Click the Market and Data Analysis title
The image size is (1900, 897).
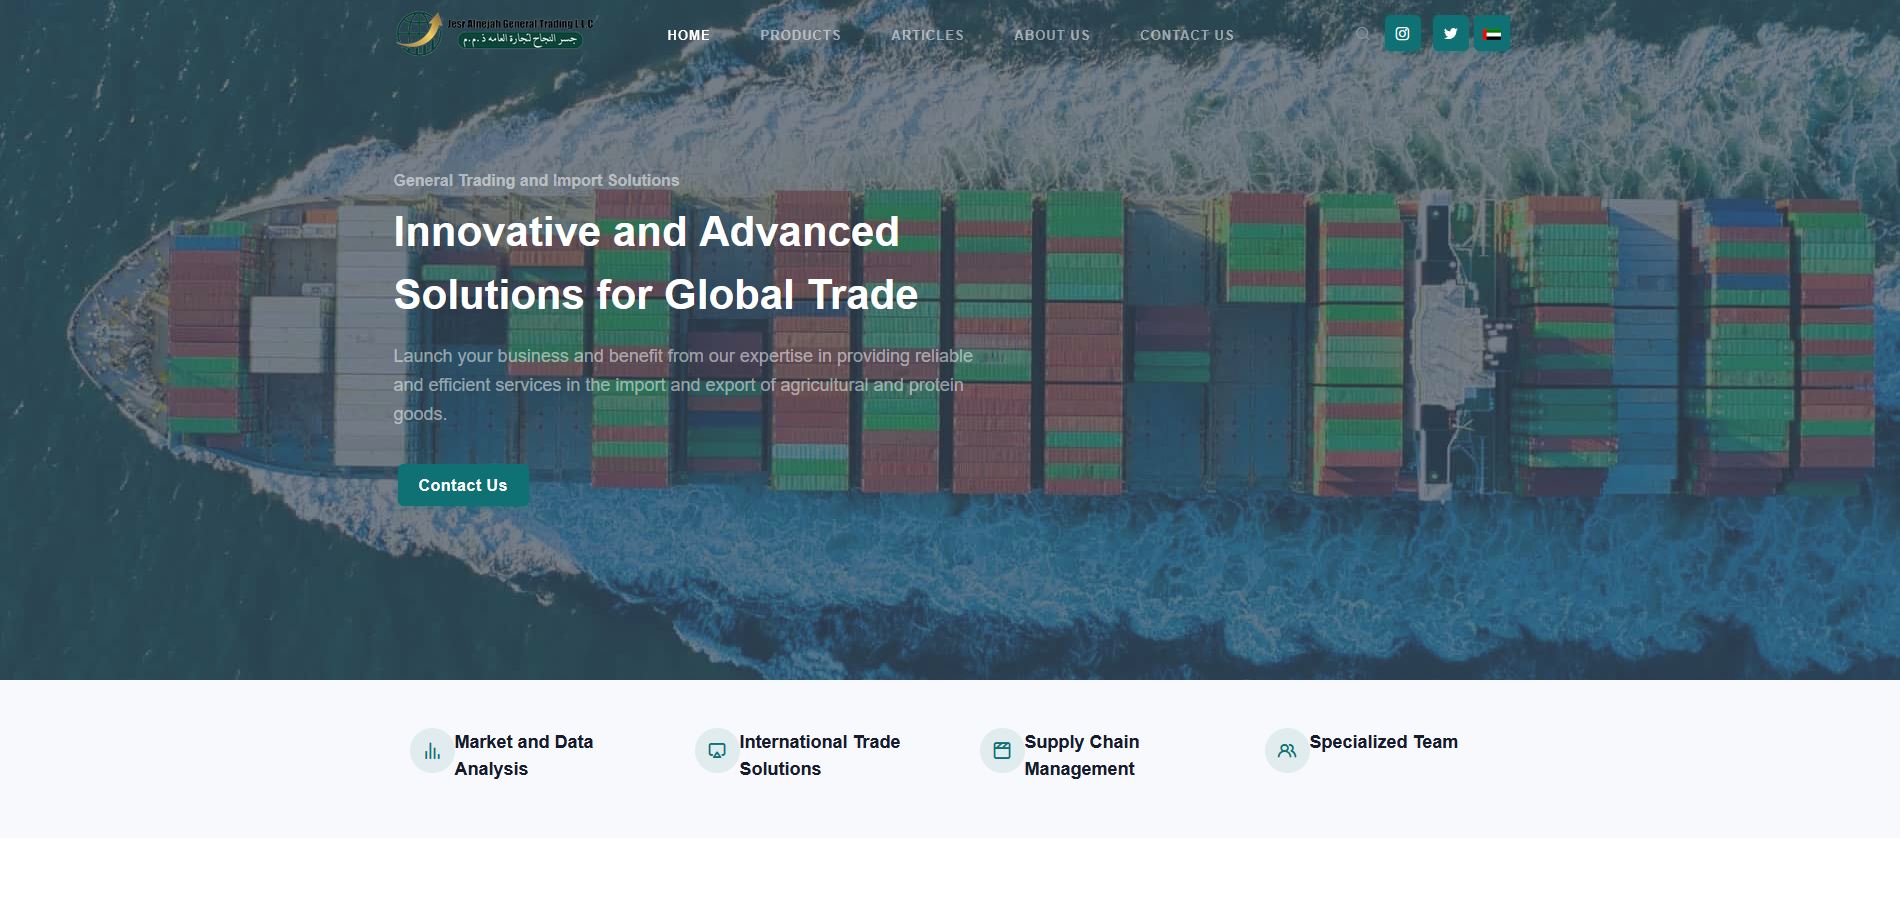point(523,755)
